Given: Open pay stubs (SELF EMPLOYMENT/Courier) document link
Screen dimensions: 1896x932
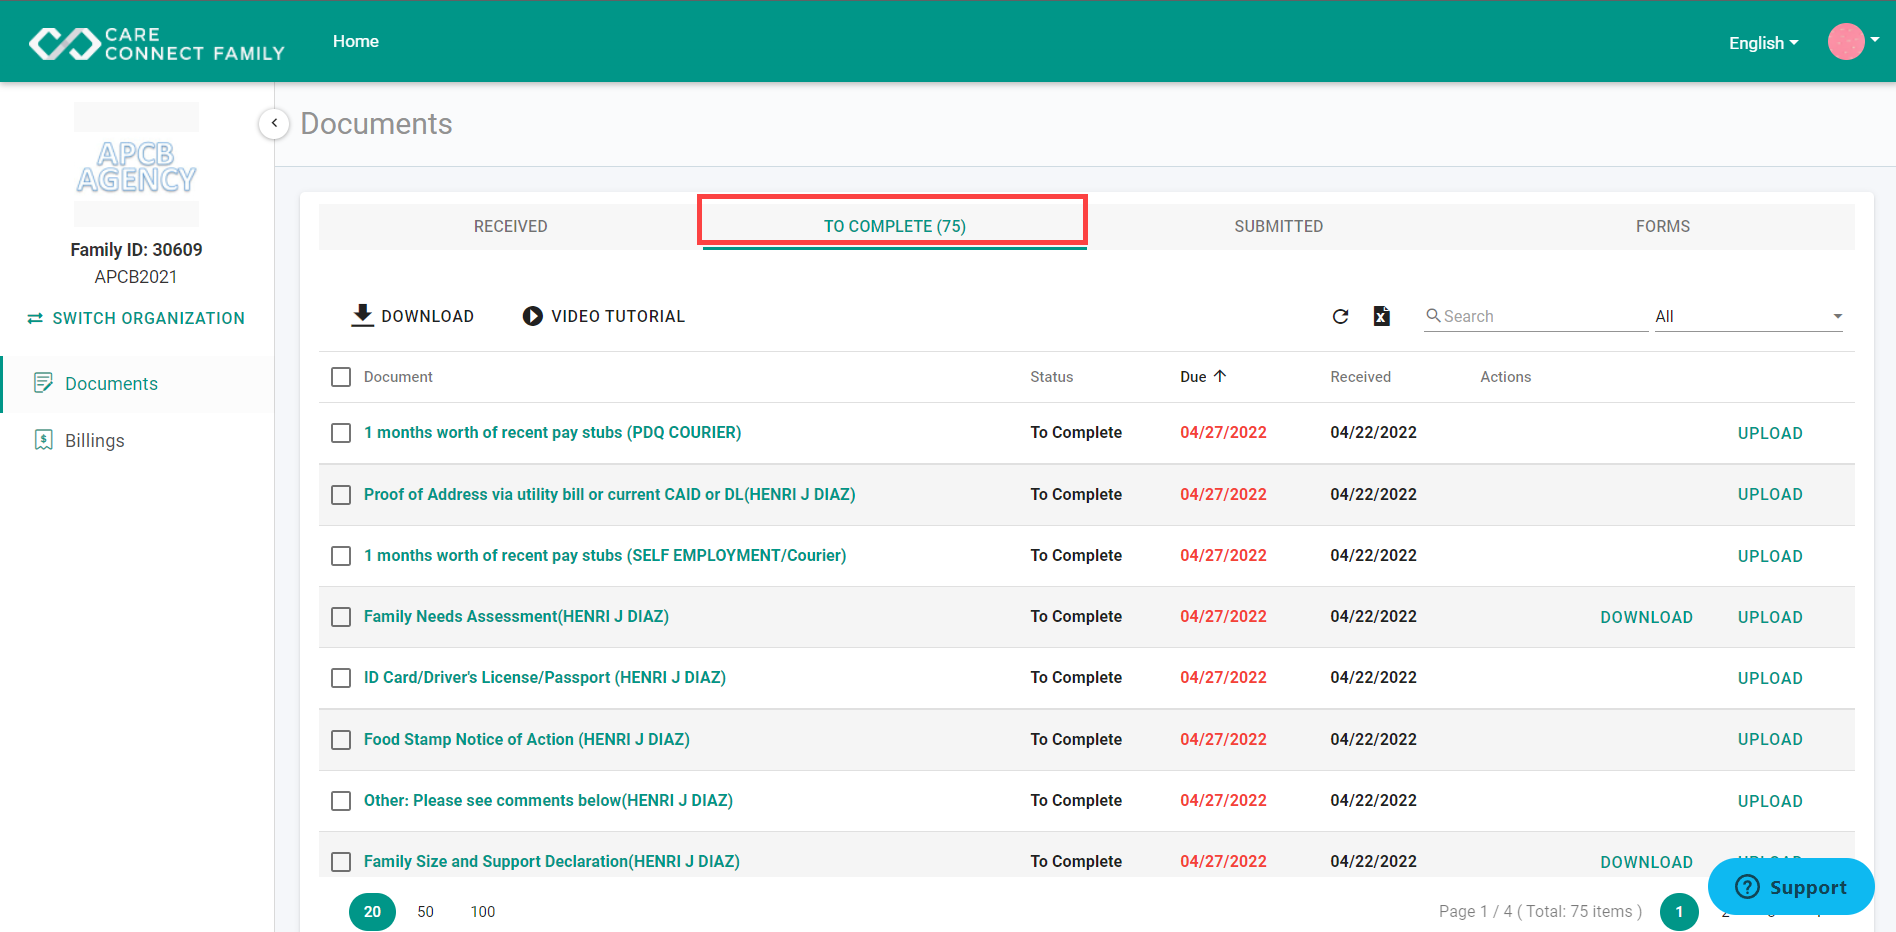Looking at the screenshot, I should coord(604,555).
